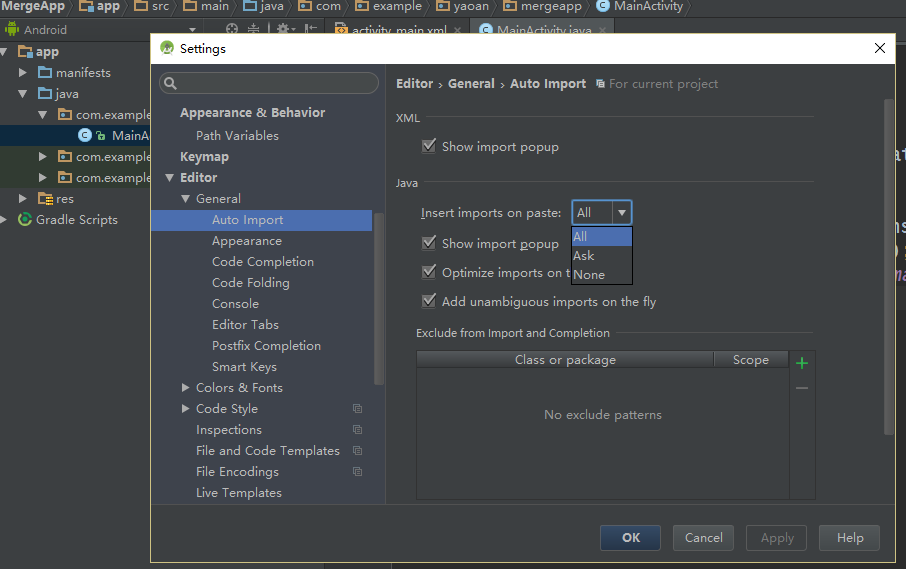
Task: Click project-level icon beside File and Code Templates
Action: (x=358, y=451)
